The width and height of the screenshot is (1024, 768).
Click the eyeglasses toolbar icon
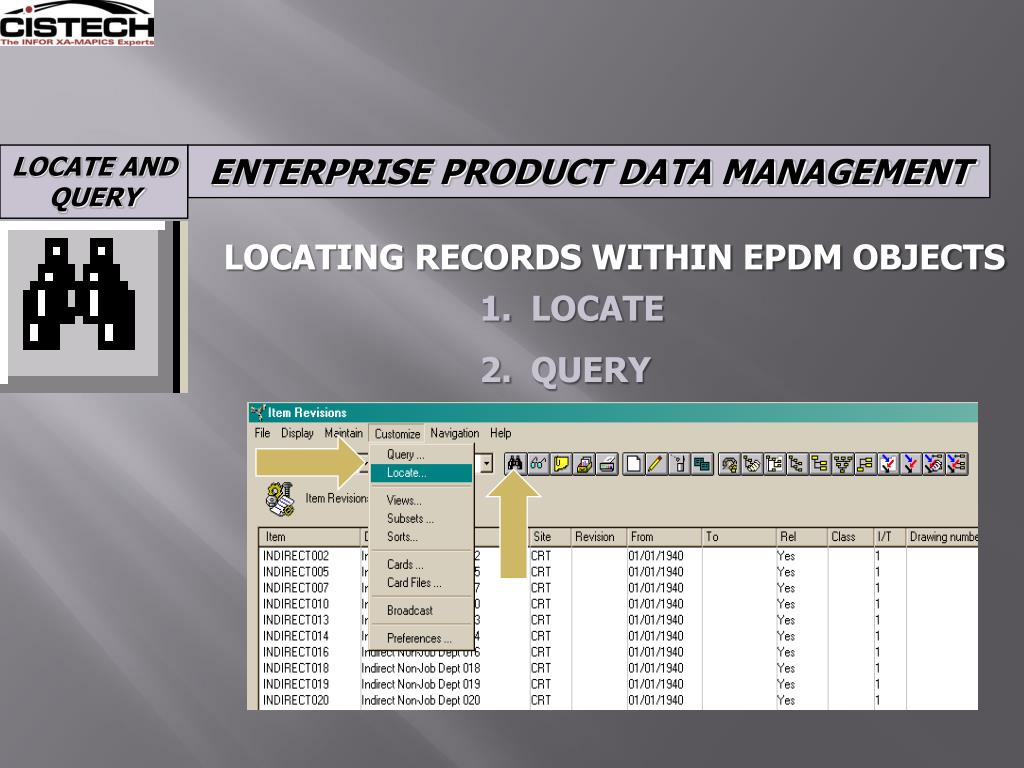tap(538, 464)
